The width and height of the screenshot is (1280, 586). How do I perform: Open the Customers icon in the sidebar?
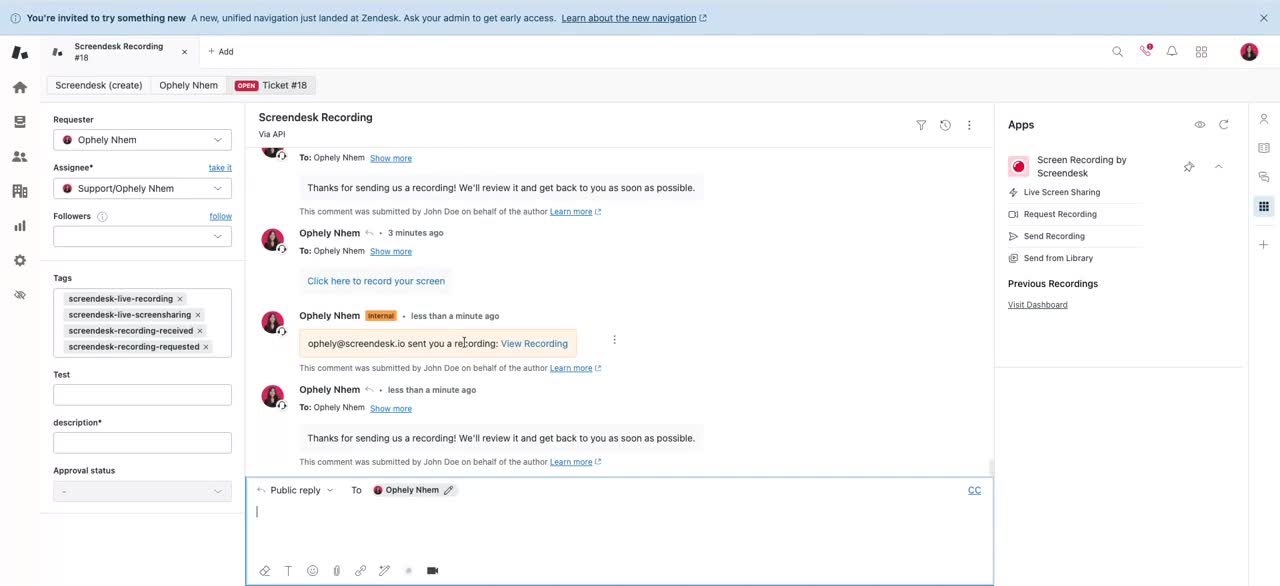pos(19,157)
